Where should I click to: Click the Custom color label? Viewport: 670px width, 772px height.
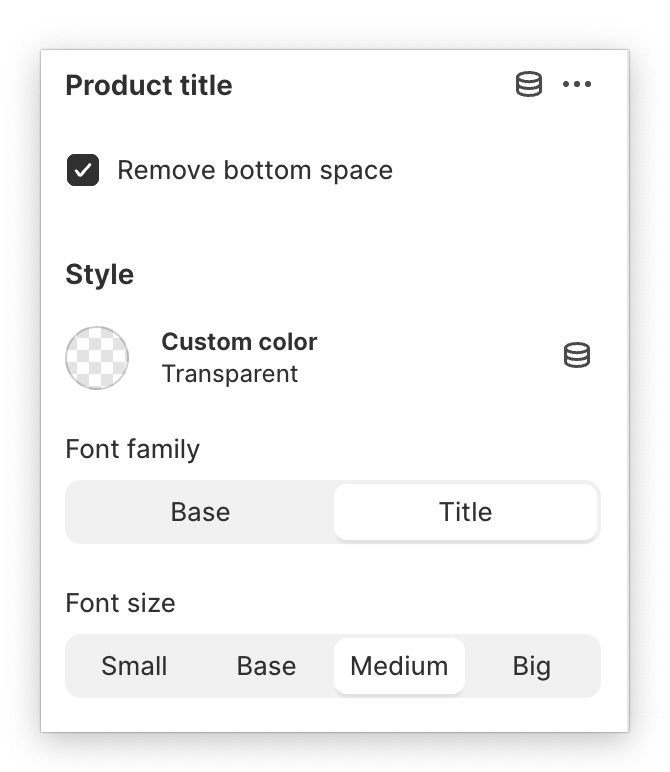click(x=239, y=342)
